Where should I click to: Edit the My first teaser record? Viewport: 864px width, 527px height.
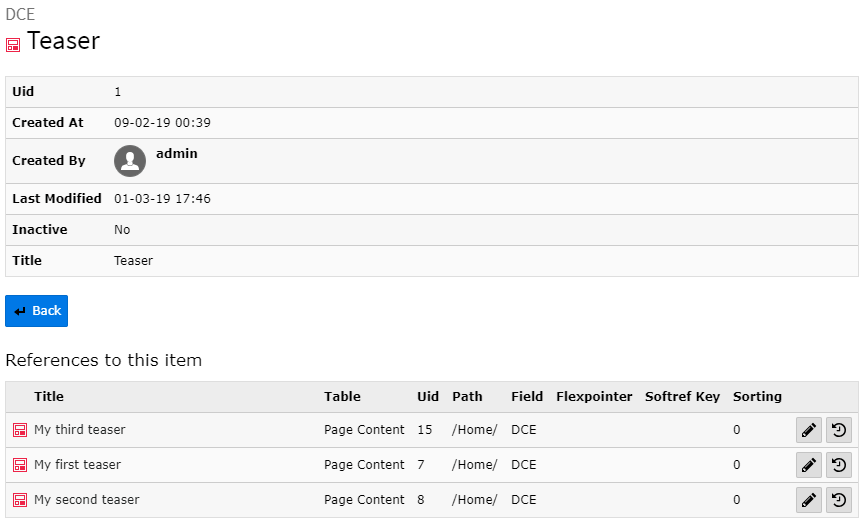[x=809, y=465]
